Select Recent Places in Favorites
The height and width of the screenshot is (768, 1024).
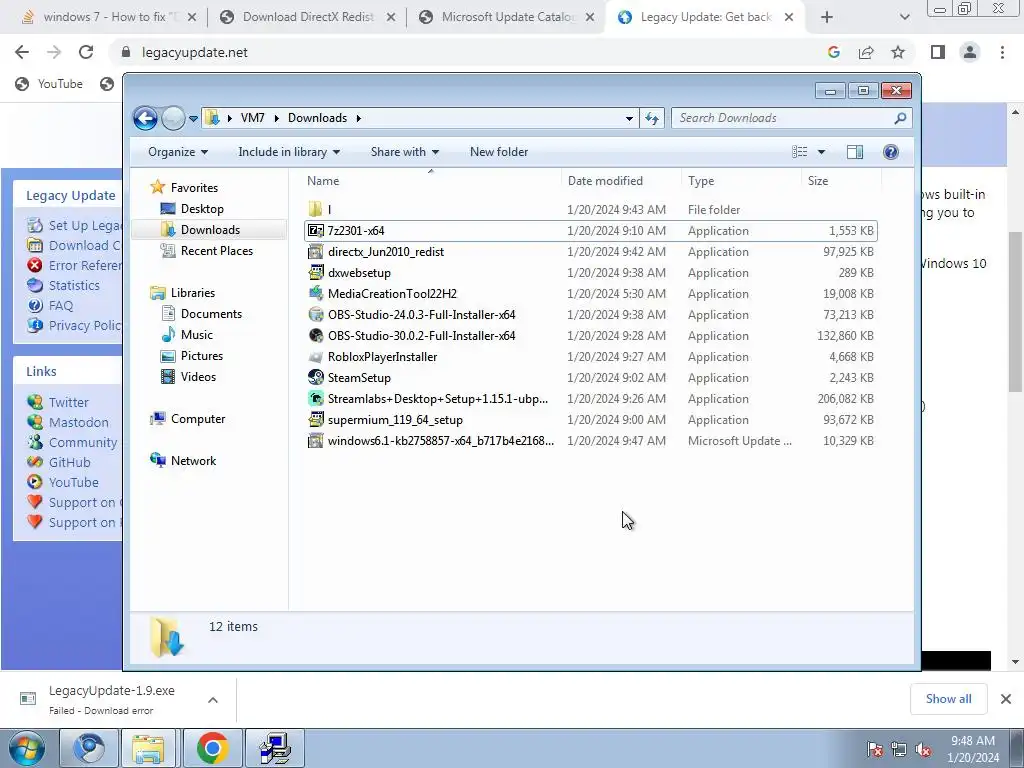pos(216,251)
